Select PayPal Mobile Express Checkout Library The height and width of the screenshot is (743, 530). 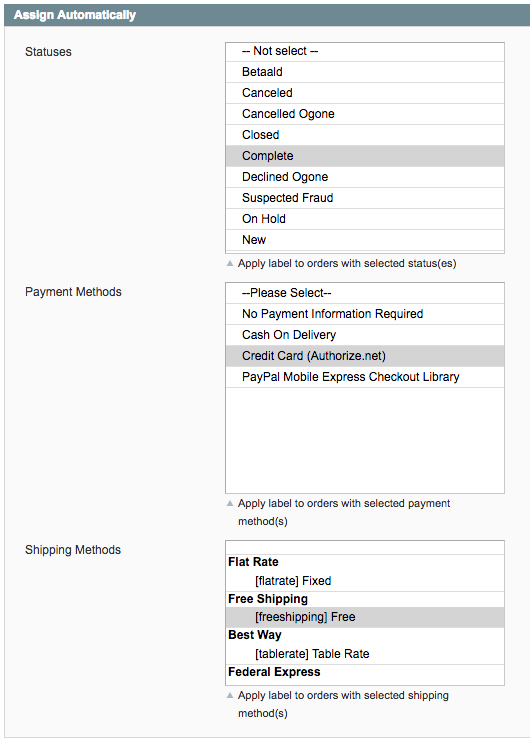pyautogui.click(x=365, y=377)
